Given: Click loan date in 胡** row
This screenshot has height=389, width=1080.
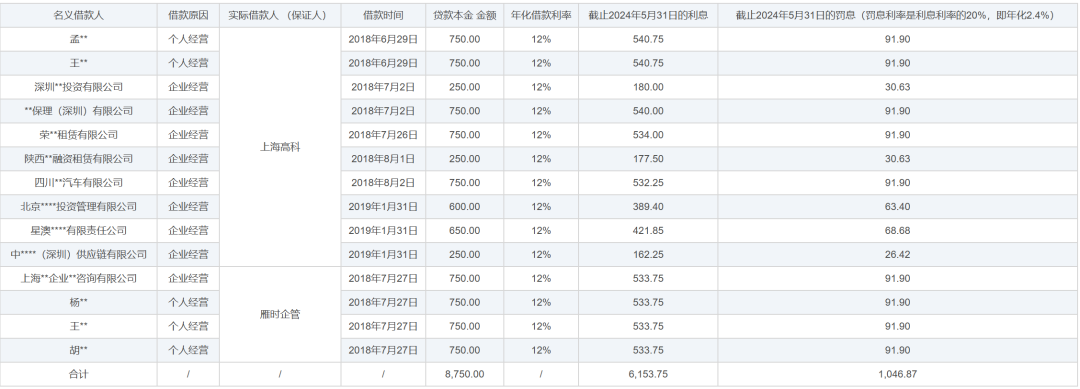Looking at the screenshot, I should tap(383, 350).
